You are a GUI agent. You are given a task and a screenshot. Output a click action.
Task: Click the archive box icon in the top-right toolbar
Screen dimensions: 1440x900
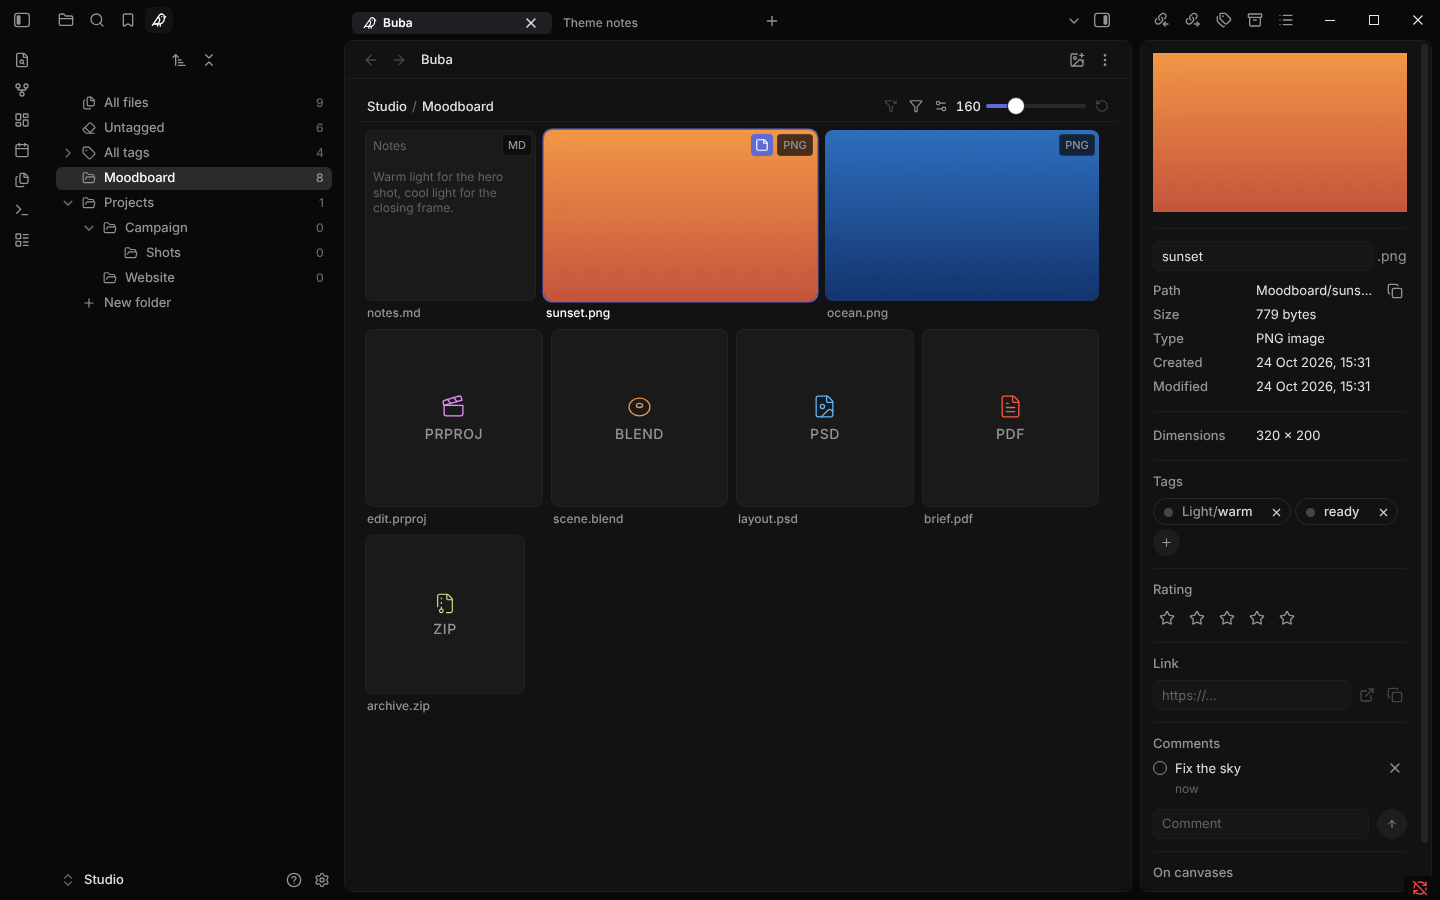(1255, 20)
